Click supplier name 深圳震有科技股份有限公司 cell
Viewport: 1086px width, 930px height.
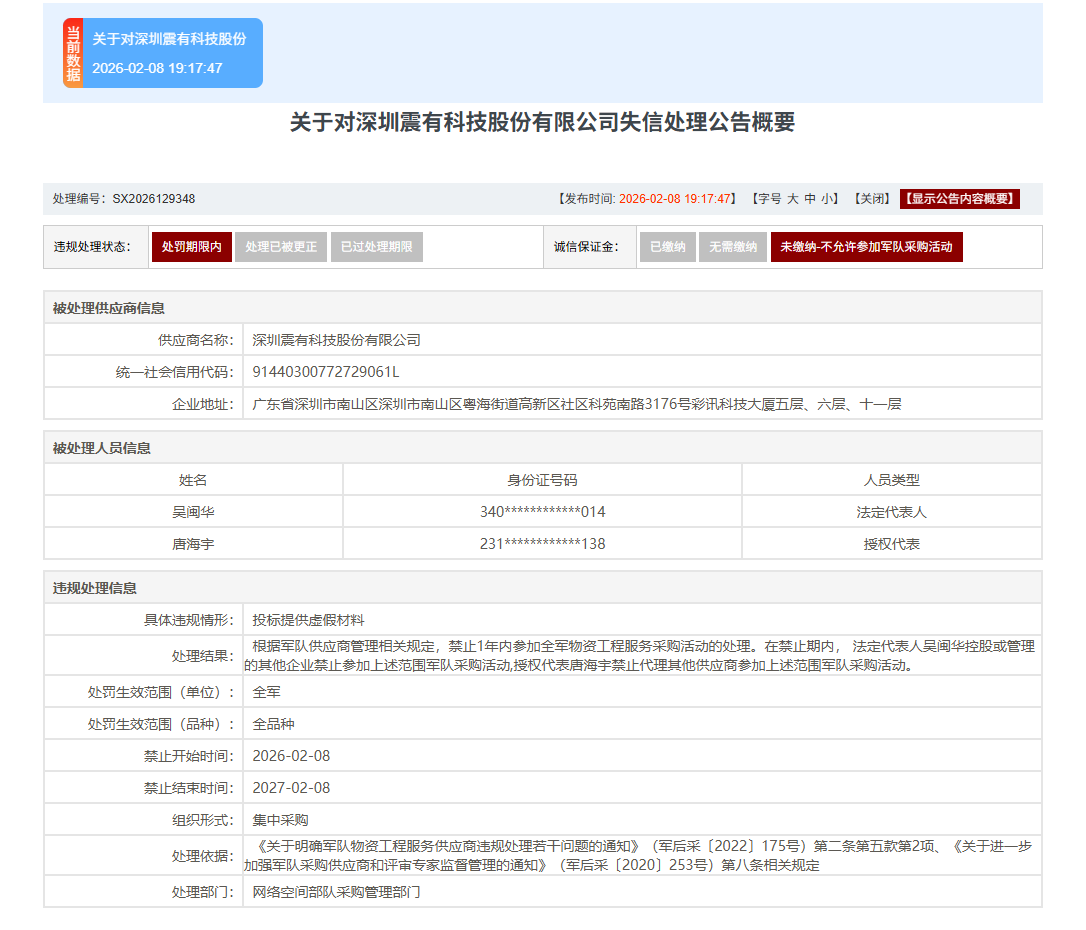click(x=642, y=340)
